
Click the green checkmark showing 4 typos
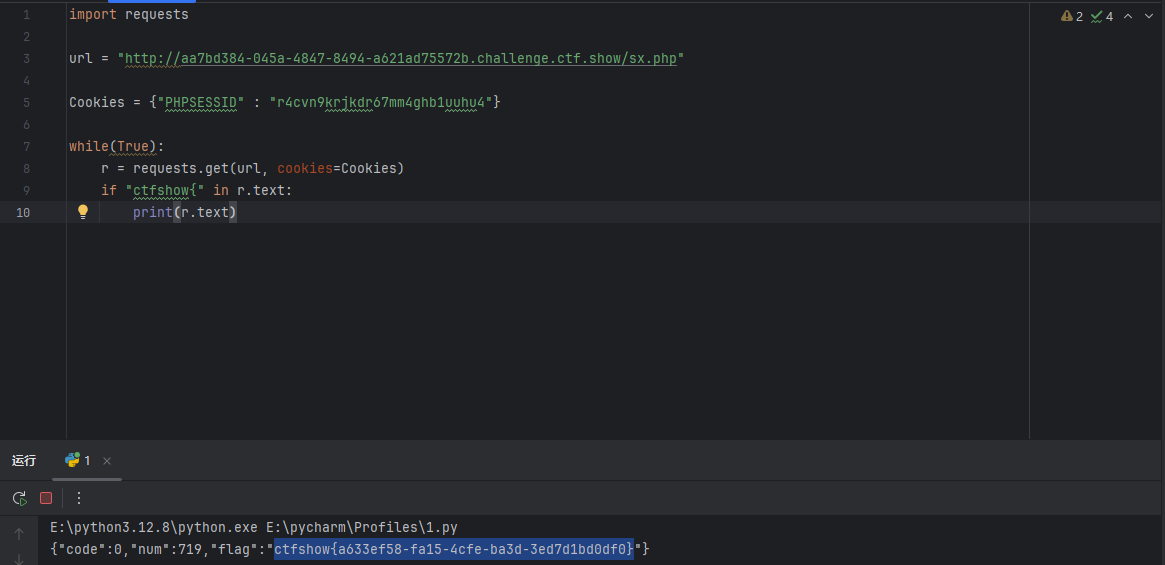coord(1102,16)
